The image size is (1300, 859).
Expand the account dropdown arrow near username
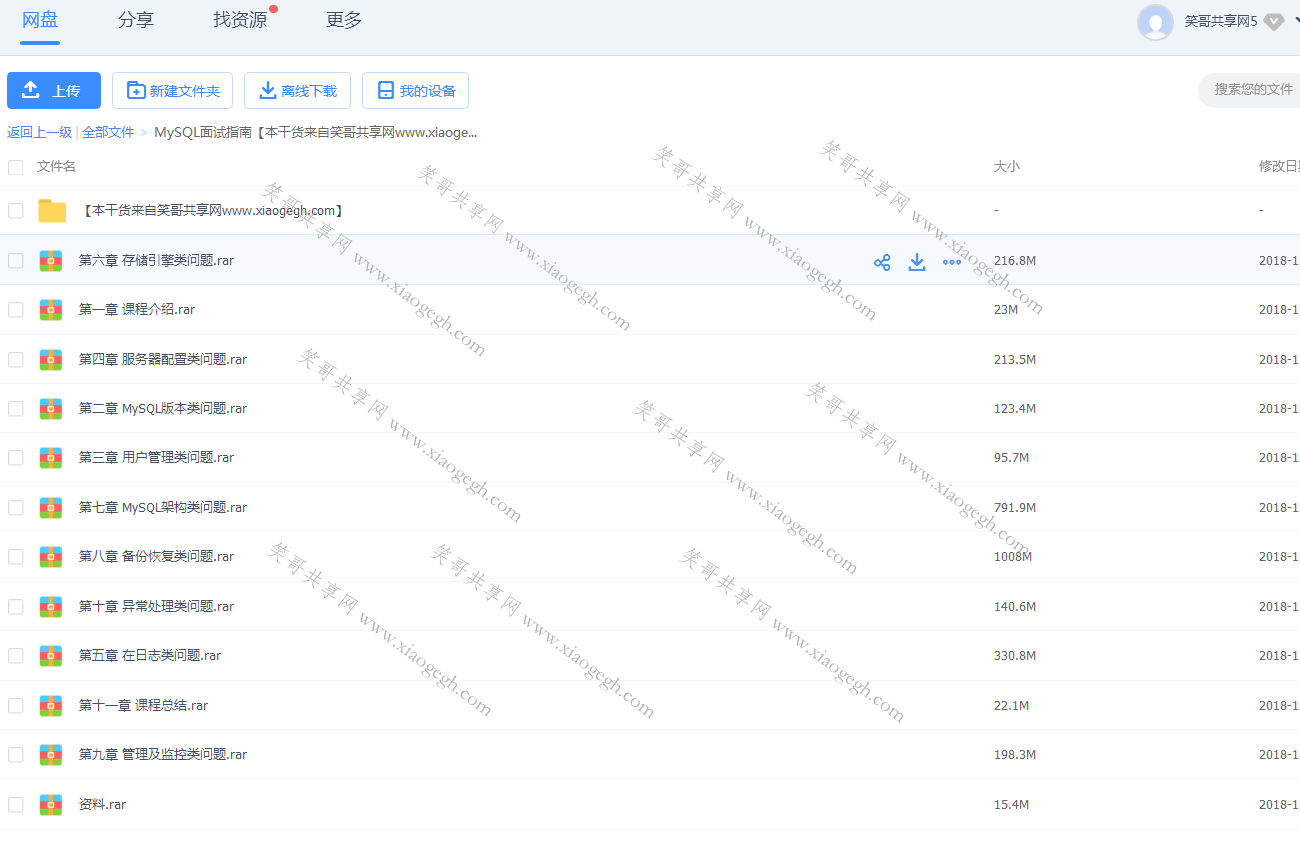click(1296, 21)
